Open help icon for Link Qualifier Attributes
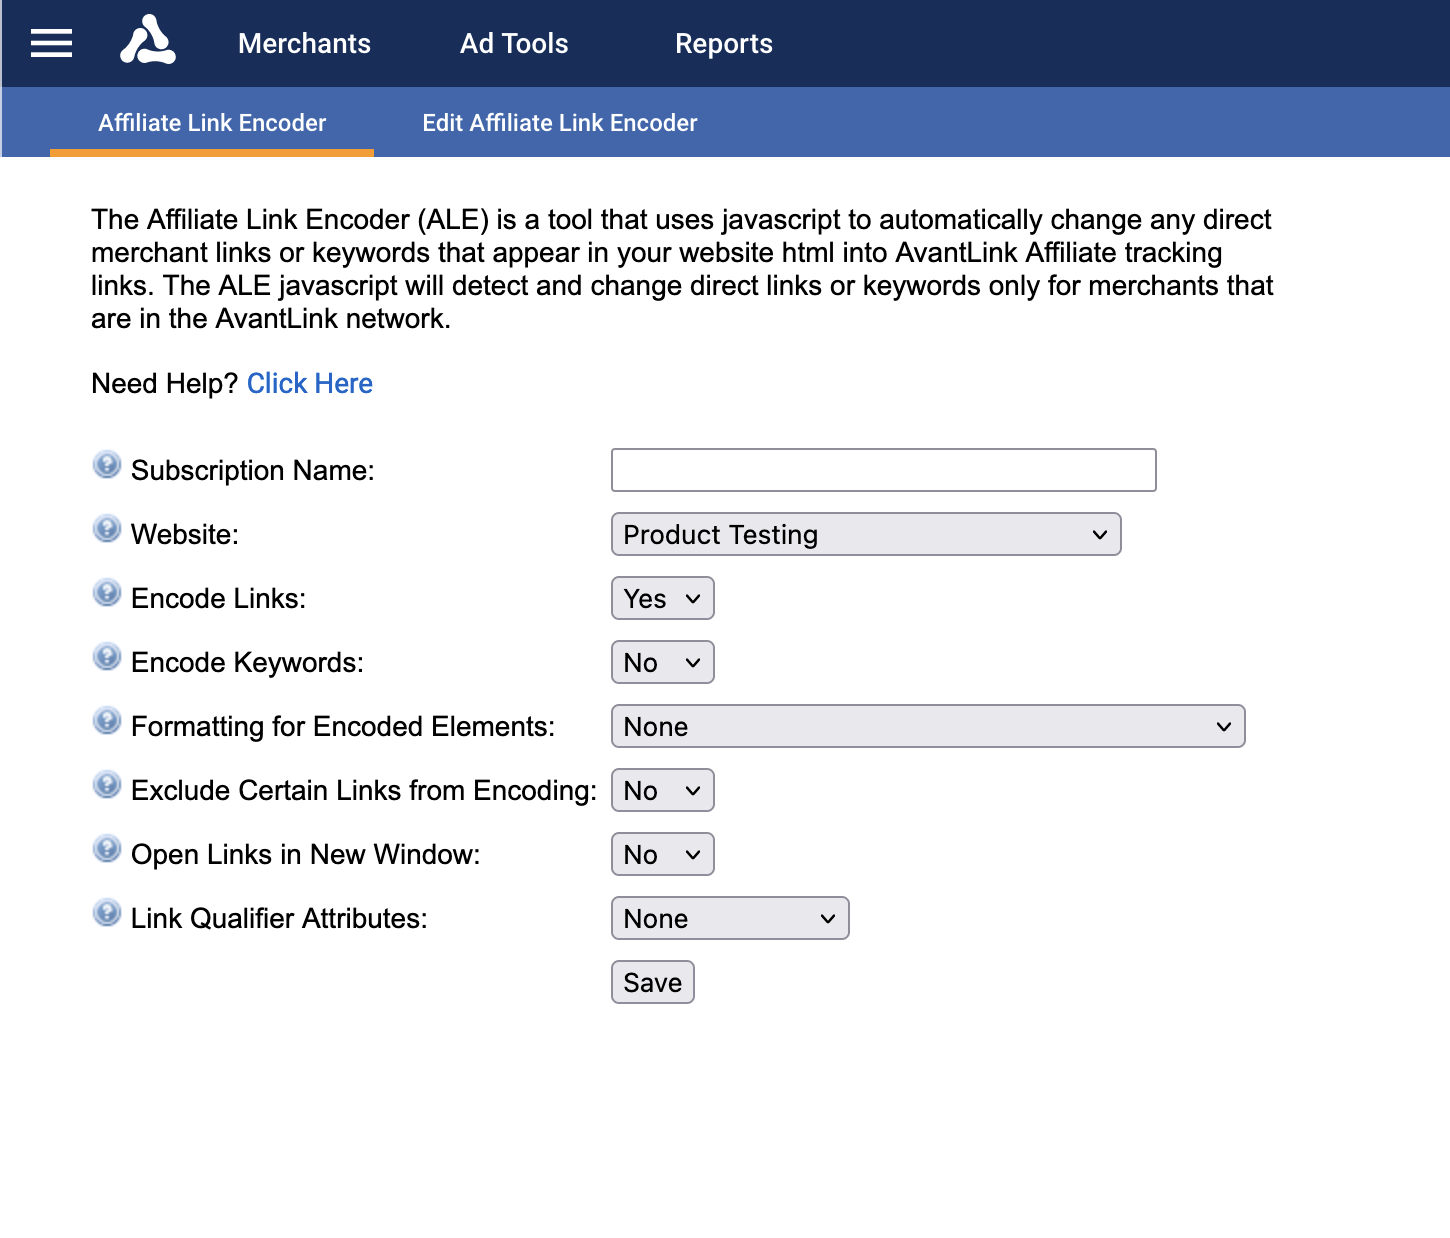1450x1238 pixels. pyautogui.click(x=107, y=913)
